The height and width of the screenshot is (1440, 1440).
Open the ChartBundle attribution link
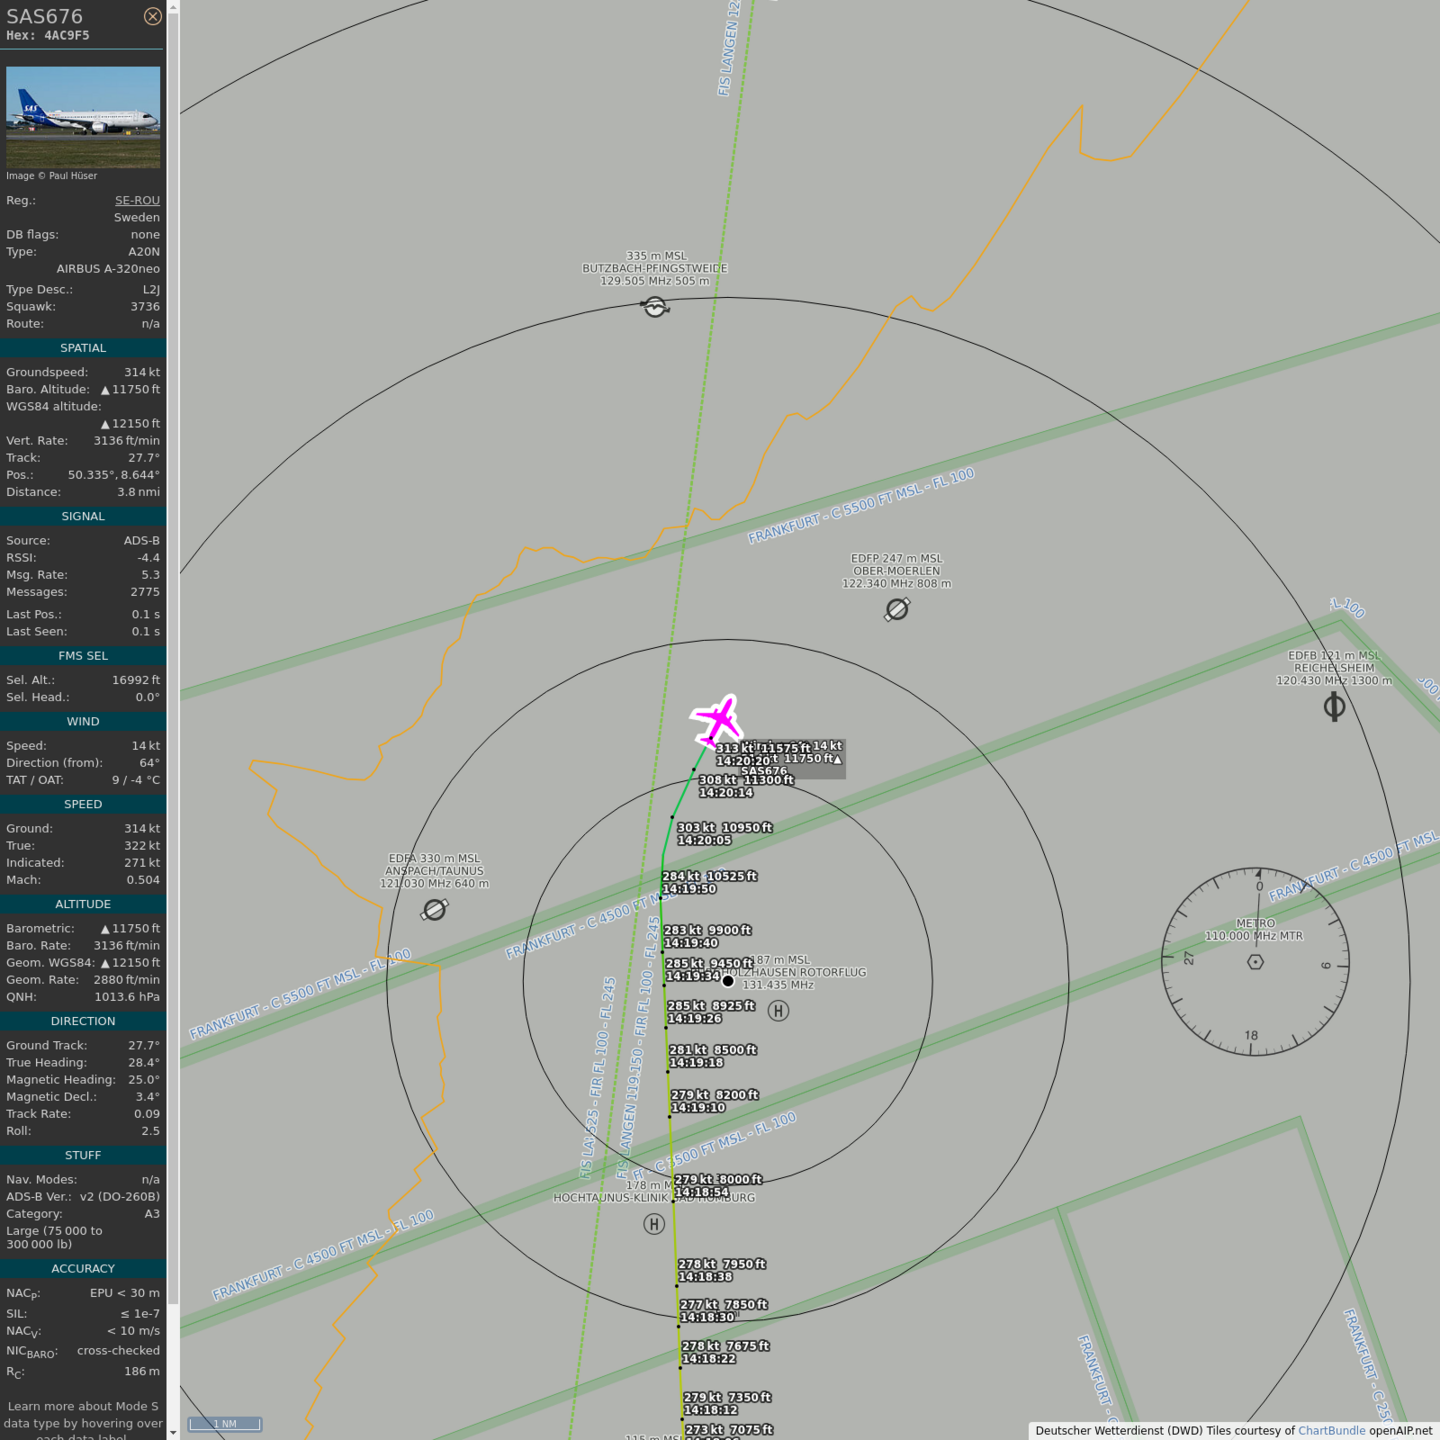[x=1331, y=1430]
